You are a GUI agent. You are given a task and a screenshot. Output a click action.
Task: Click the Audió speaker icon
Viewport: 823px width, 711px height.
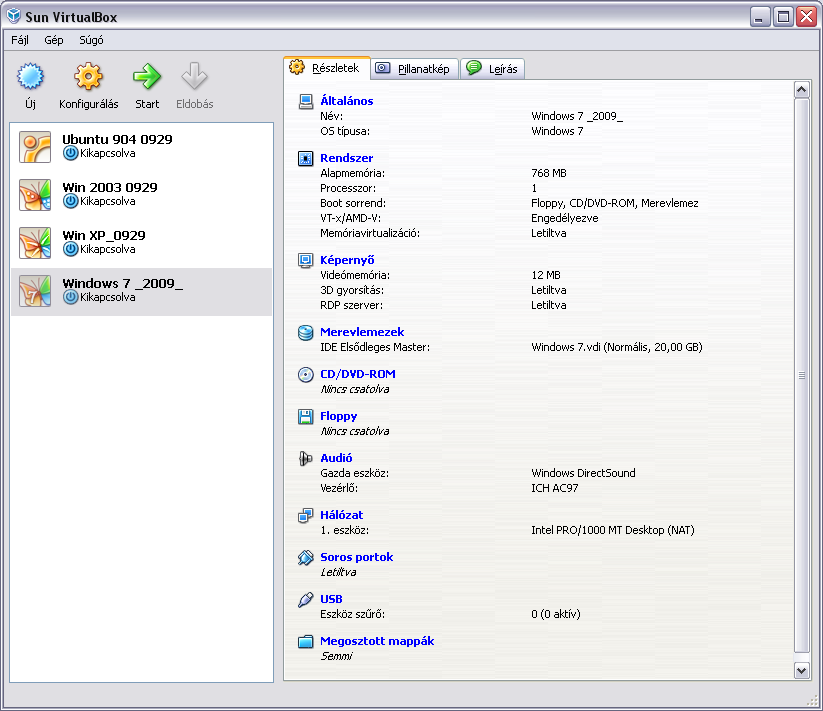(306, 459)
